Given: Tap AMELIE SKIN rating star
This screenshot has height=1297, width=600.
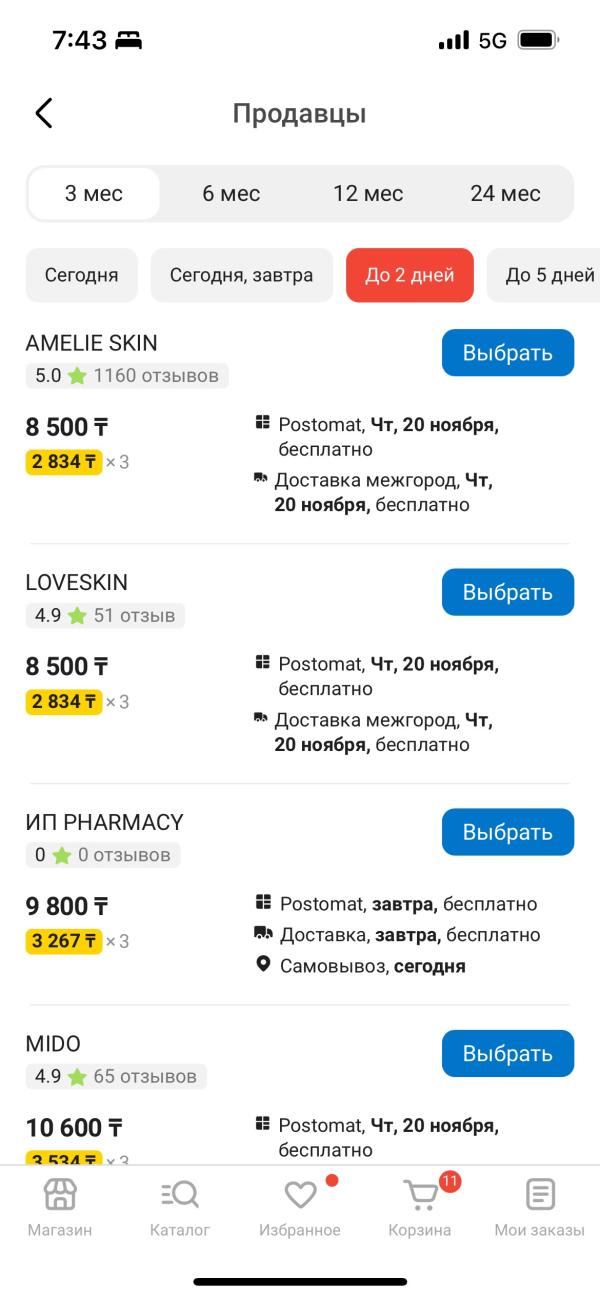Looking at the screenshot, I should (77, 377).
